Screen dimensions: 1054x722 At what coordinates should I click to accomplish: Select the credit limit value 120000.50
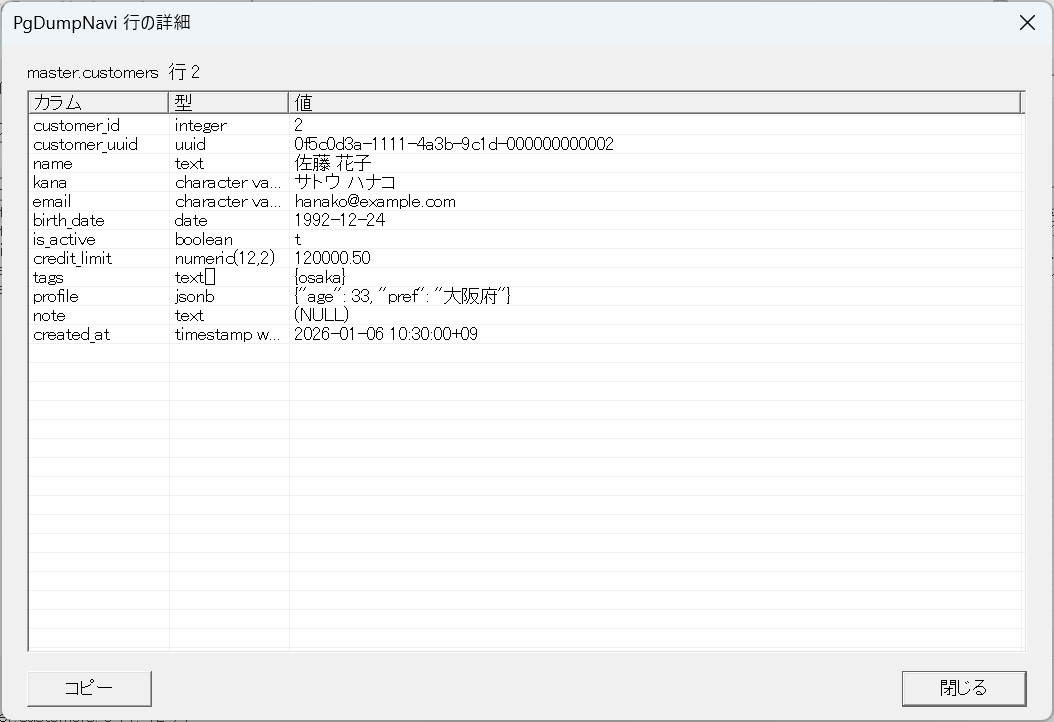(332, 258)
